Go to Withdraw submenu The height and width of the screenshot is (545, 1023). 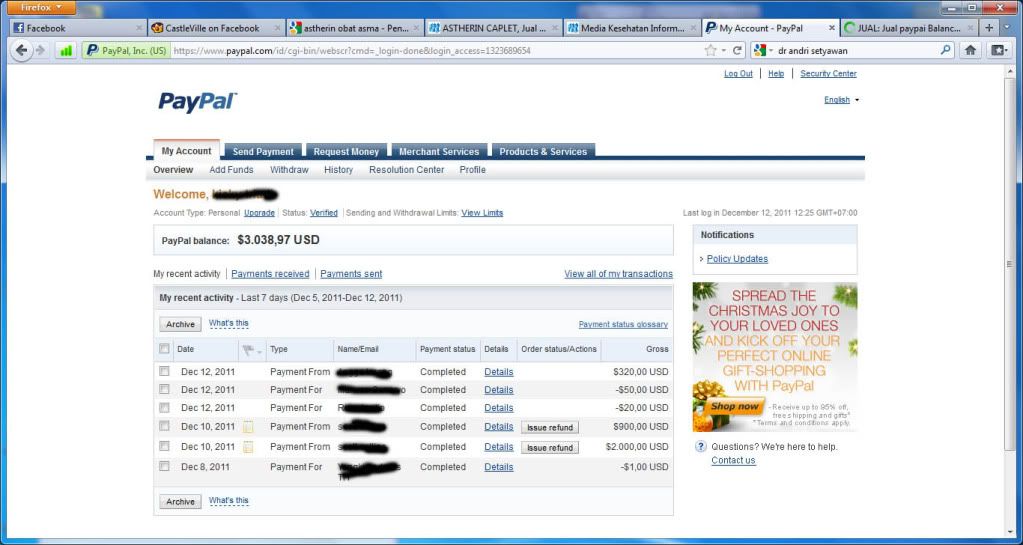289,170
